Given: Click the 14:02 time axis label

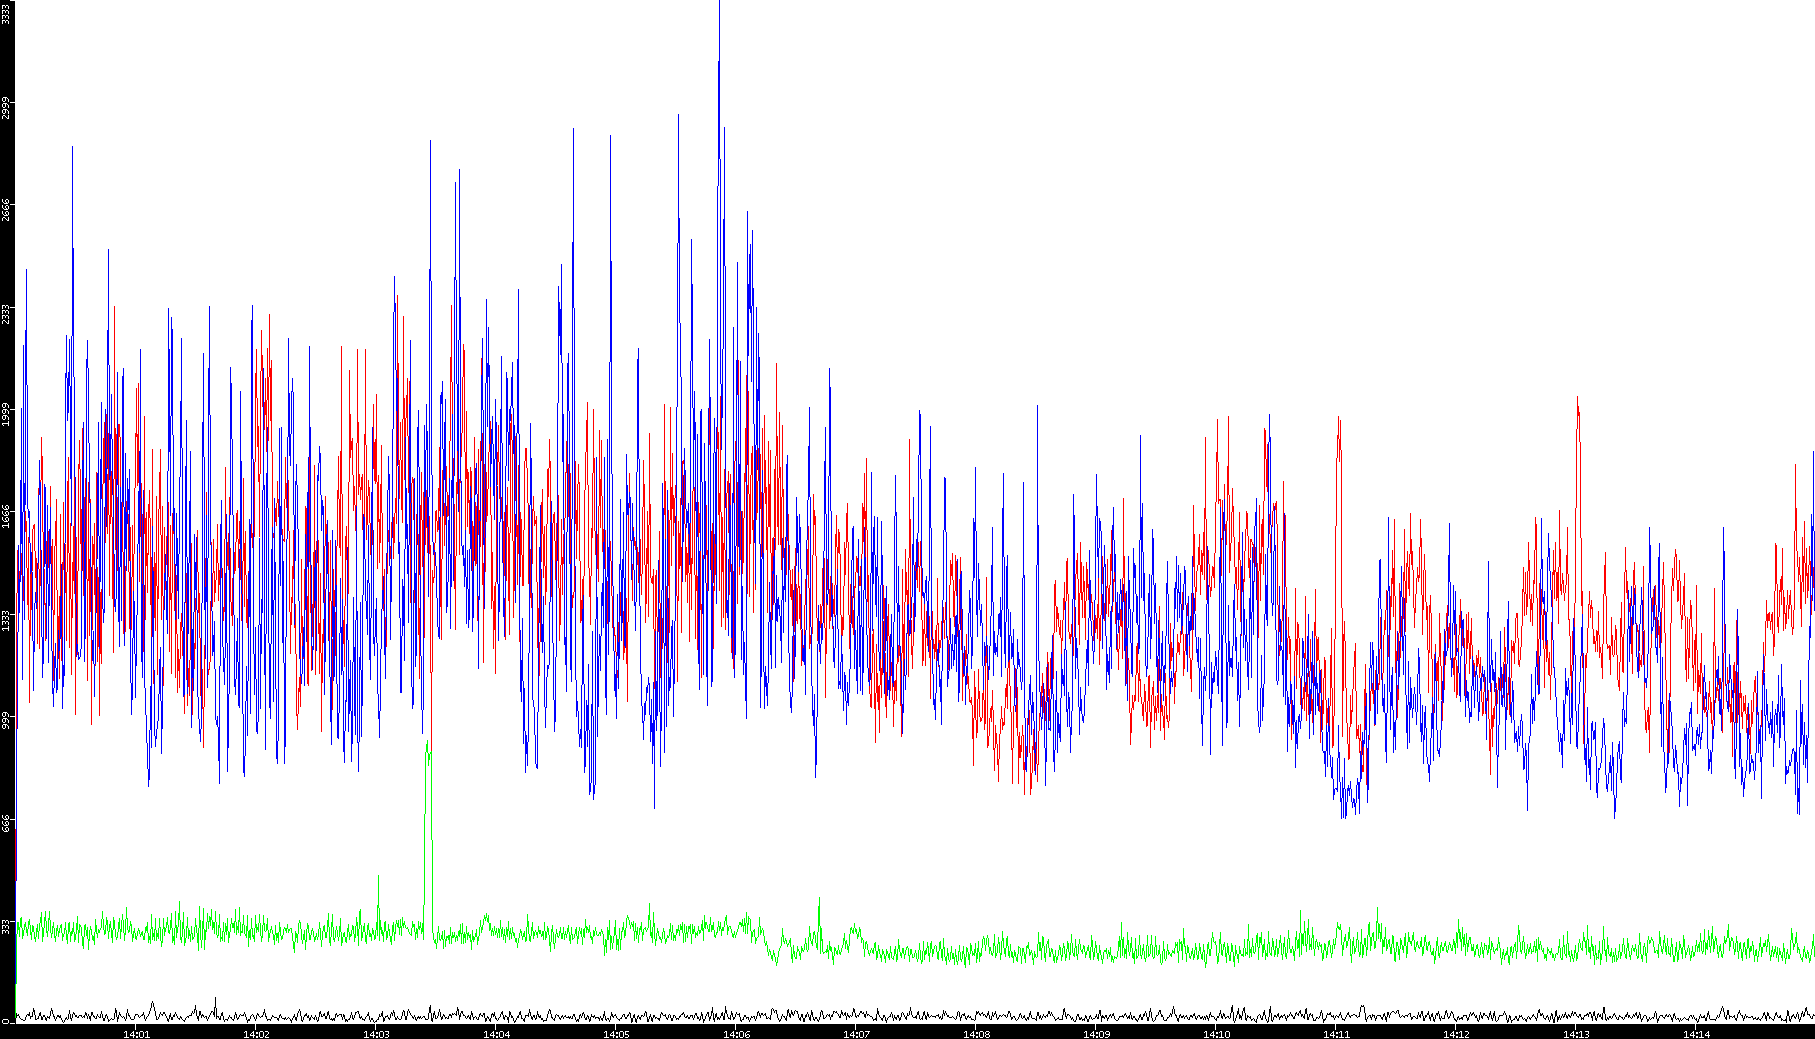Looking at the screenshot, I should (x=256, y=1034).
